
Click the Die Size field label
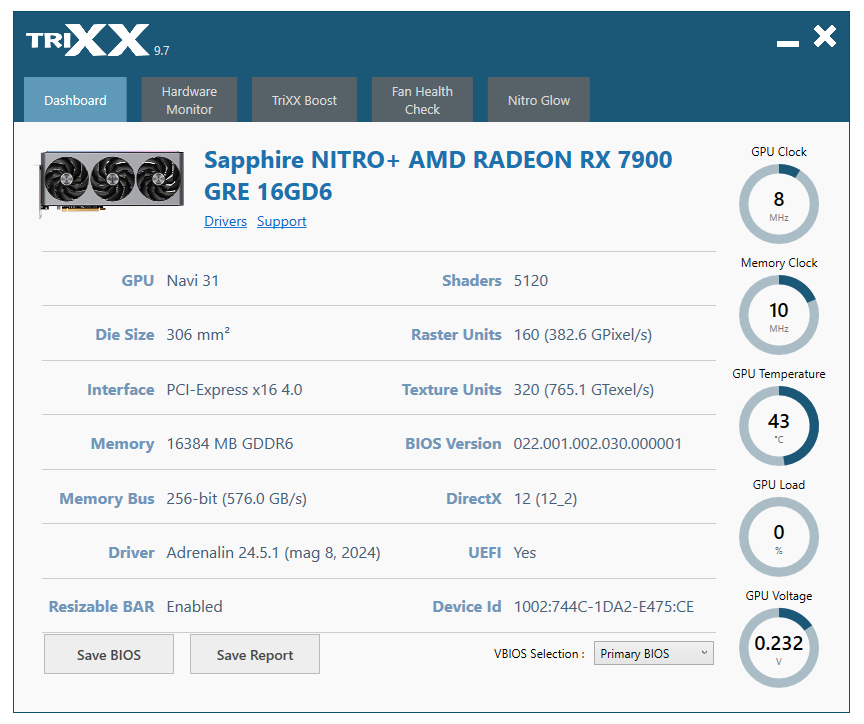[x=125, y=334]
